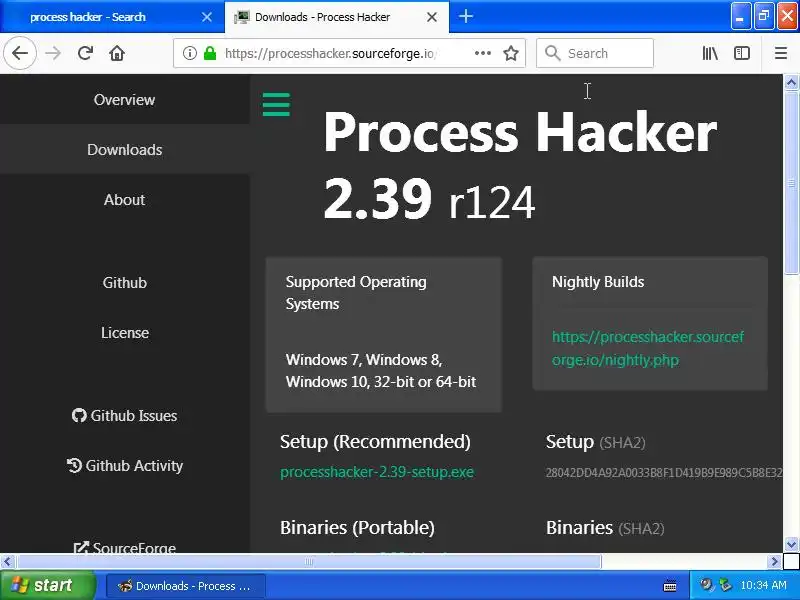Toggle the browser sidebar icon
800x600 pixels.
point(741,53)
